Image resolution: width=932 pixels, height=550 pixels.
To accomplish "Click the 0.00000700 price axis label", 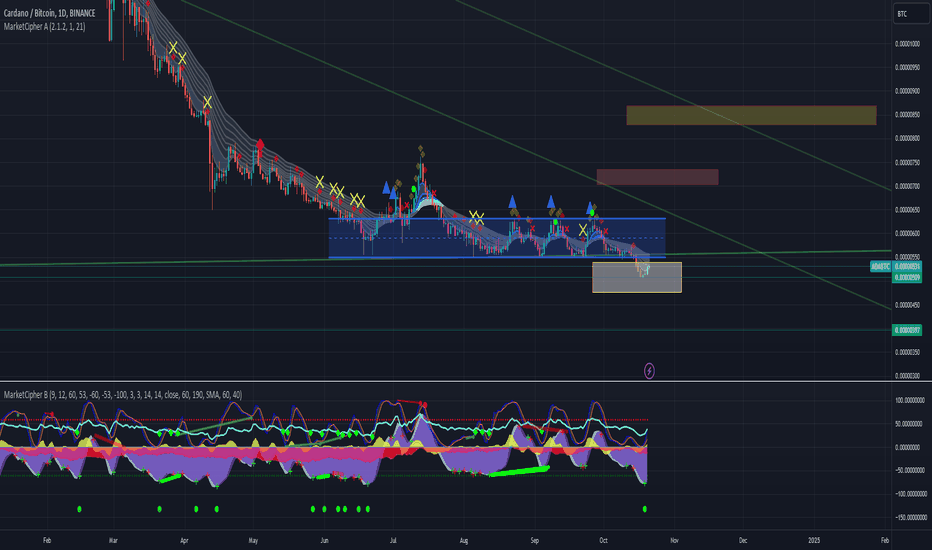I will tap(907, 186).
